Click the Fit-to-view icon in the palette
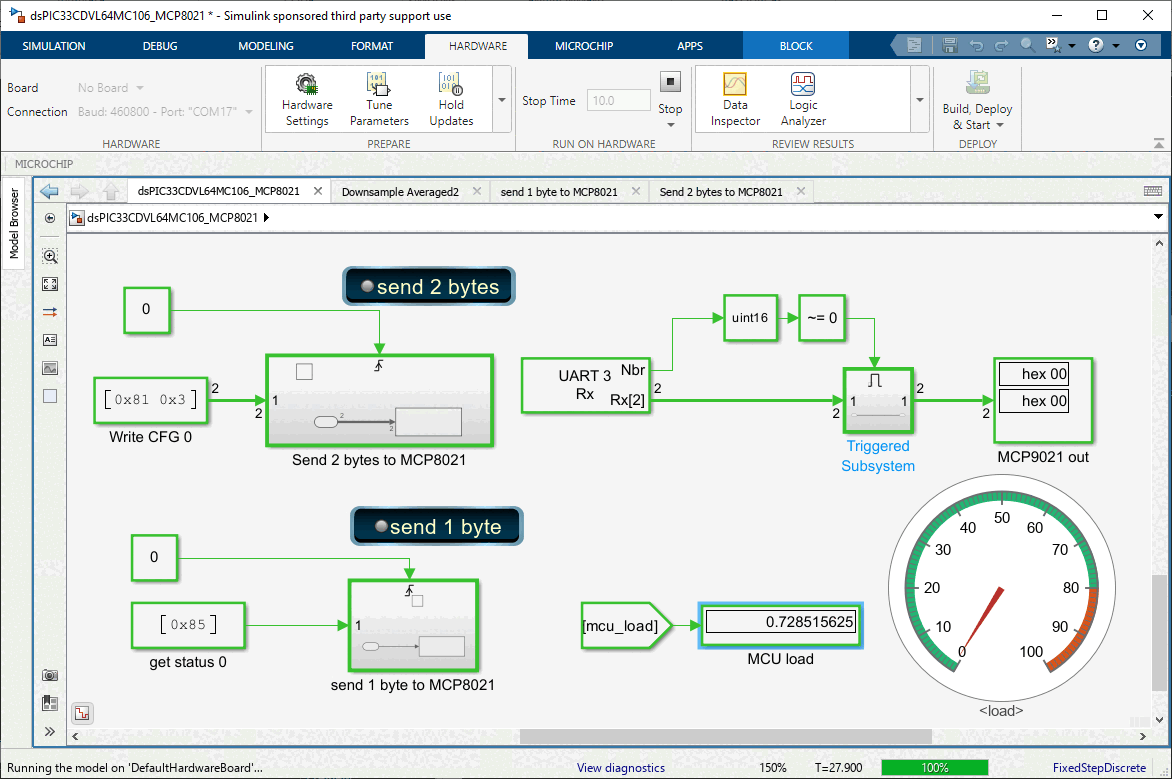Image resolution: width=1172 pixels, height=779 pixels. [49, 284]
